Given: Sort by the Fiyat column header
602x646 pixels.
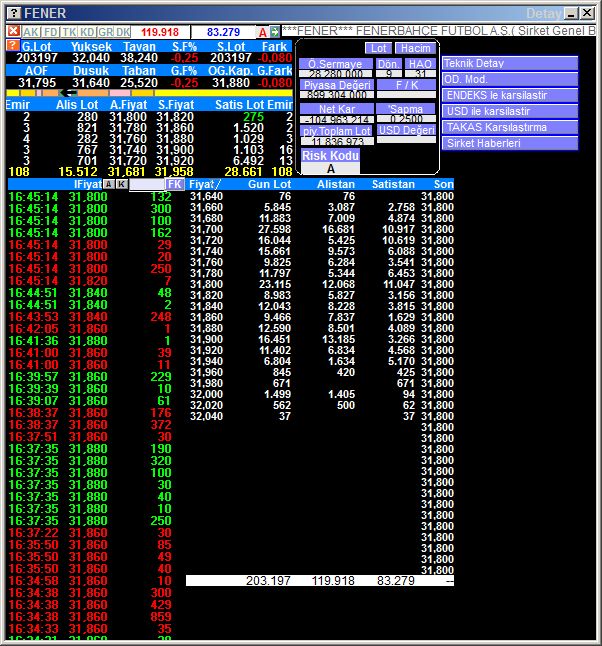Looking at the screenshot, I should pyautogui.click(x=205, y=184).
